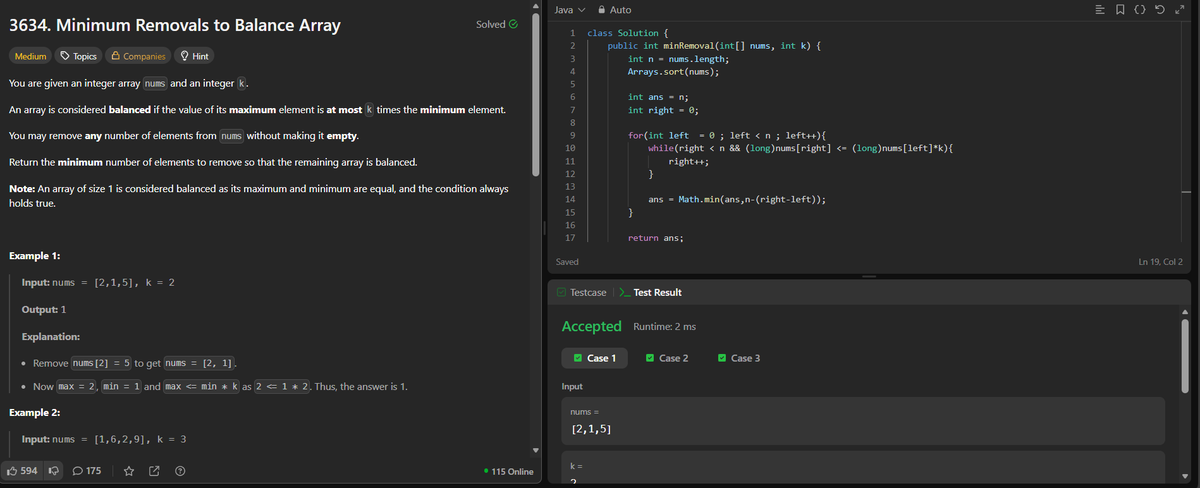Click the Saved status text
1200x488 pixels.
(x=567, y=262)
